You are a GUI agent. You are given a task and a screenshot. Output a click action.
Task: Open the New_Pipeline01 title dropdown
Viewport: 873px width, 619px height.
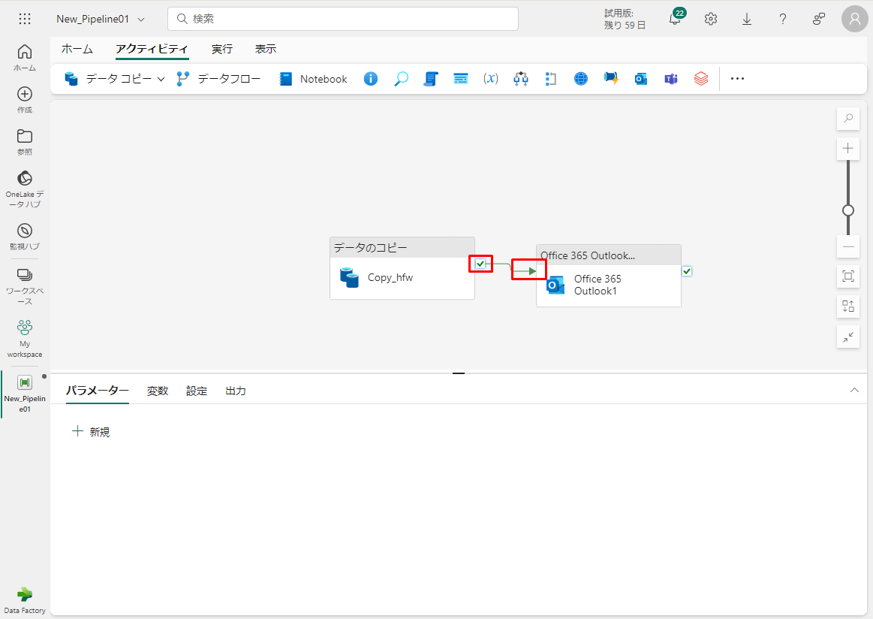141,19
